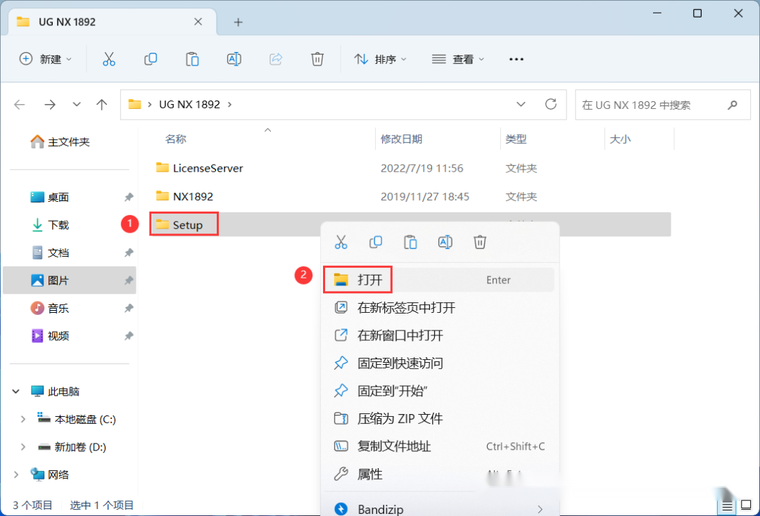The image size is (760, 516).
Task: Open 主文件夹 in the sidebar
Action: pos(61,142)
